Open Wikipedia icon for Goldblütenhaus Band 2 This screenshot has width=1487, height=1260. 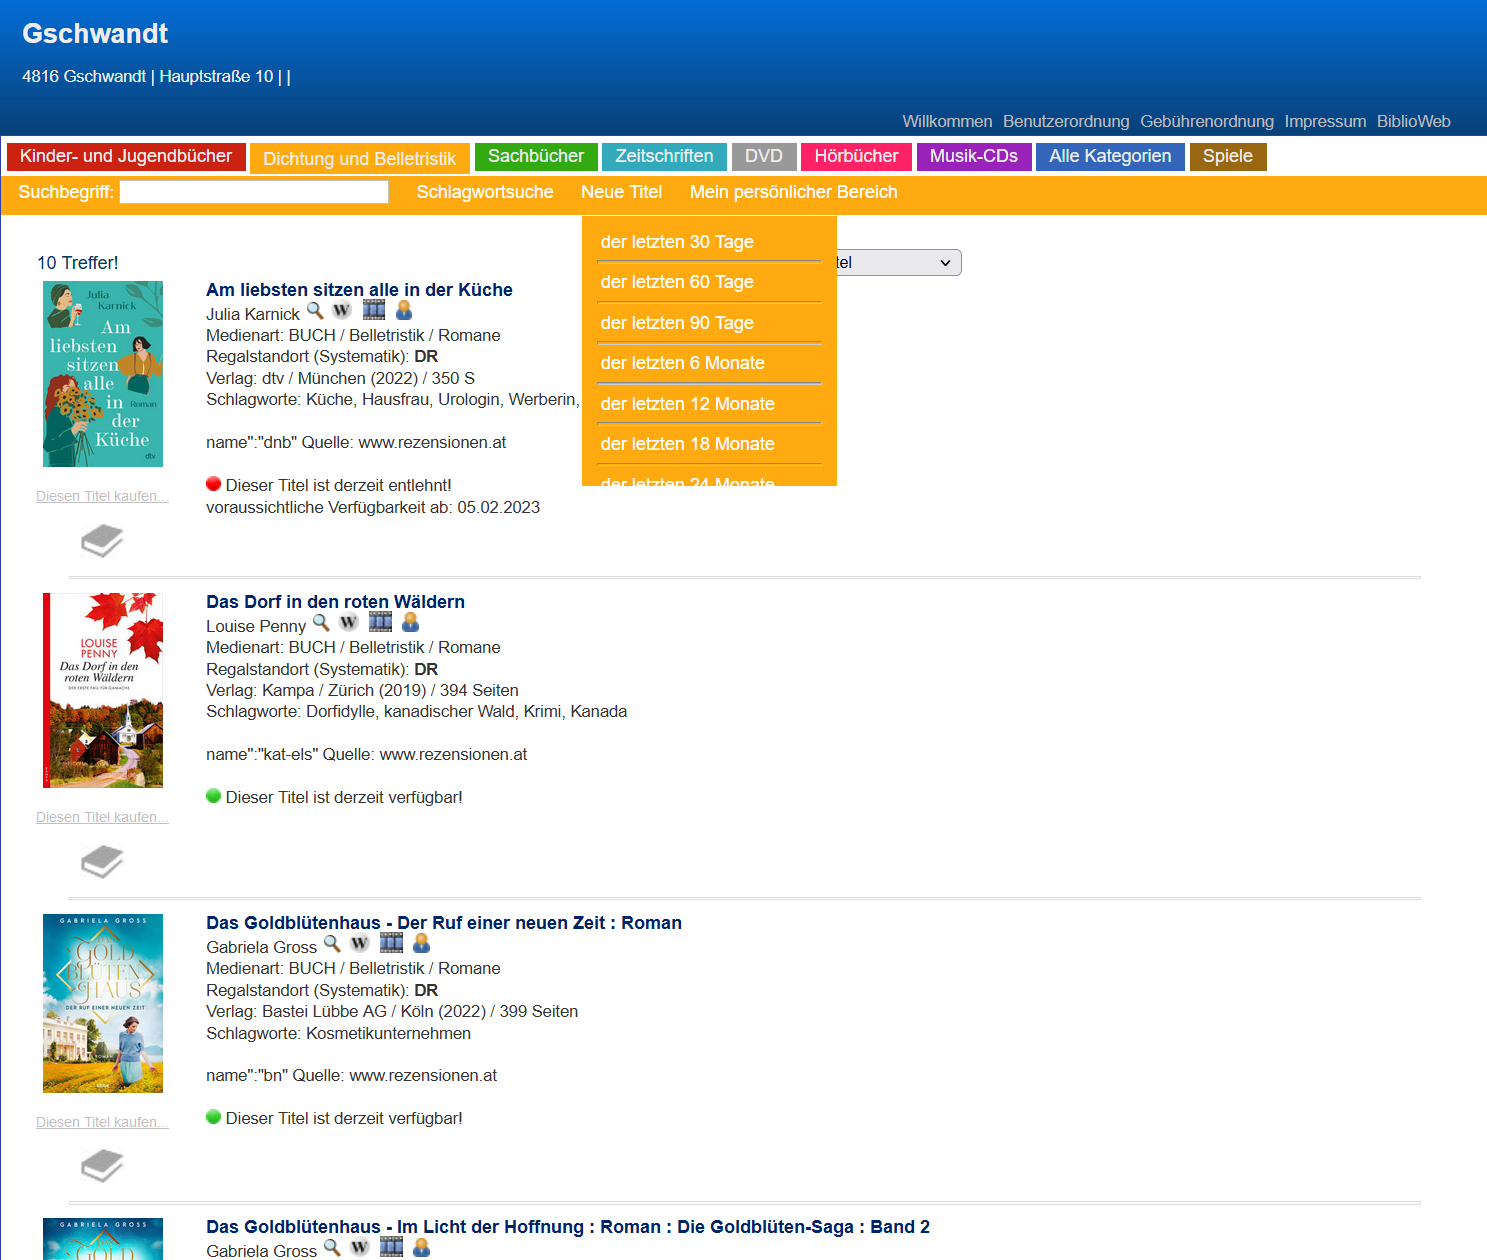tap(359, 1248)
